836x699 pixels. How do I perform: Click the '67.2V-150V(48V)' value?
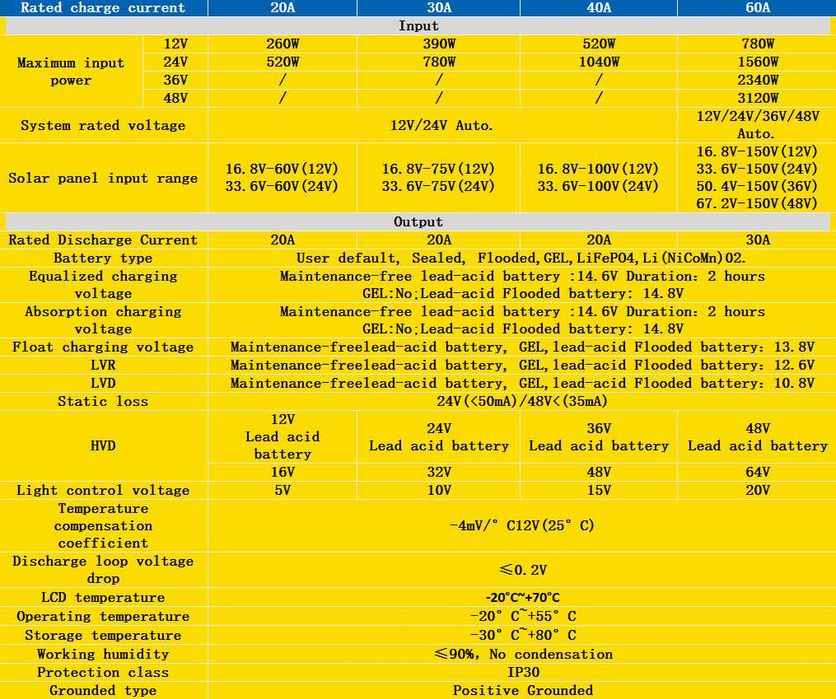(x=757, y=204)
